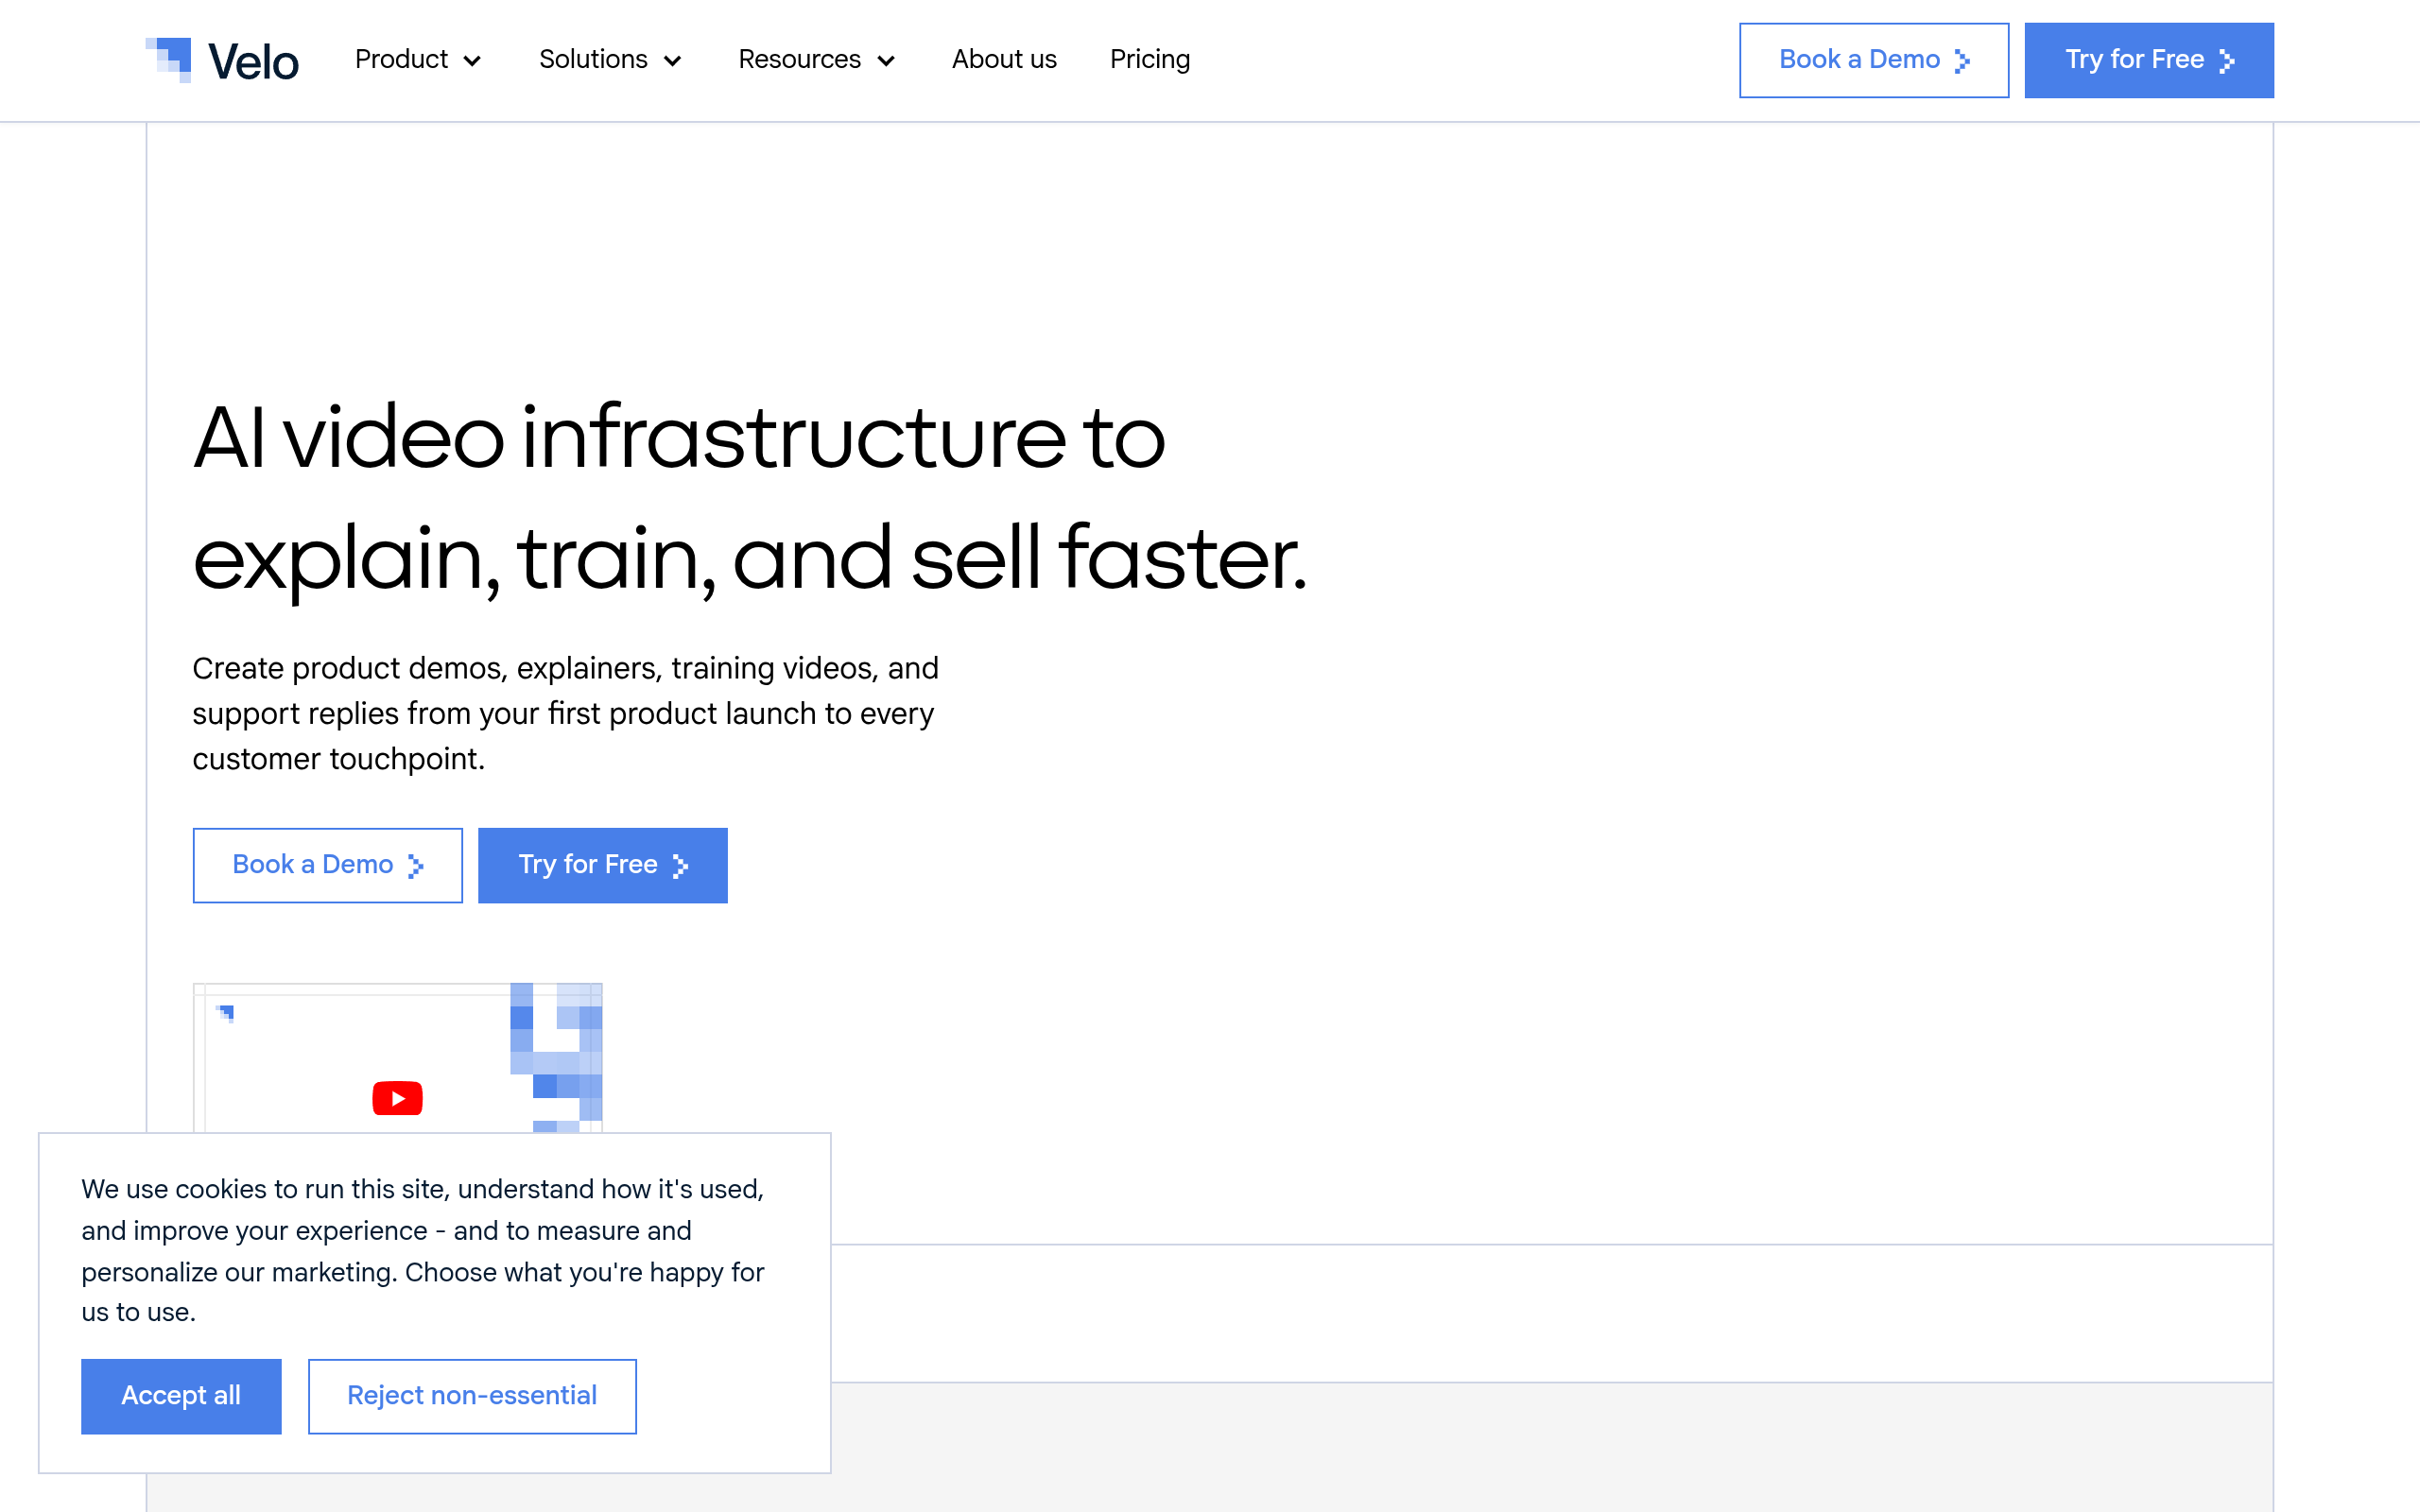The image size is (2420, 1512).
Task: Expand the Resources dropdown chevron
Action: (x=885, y=61)
